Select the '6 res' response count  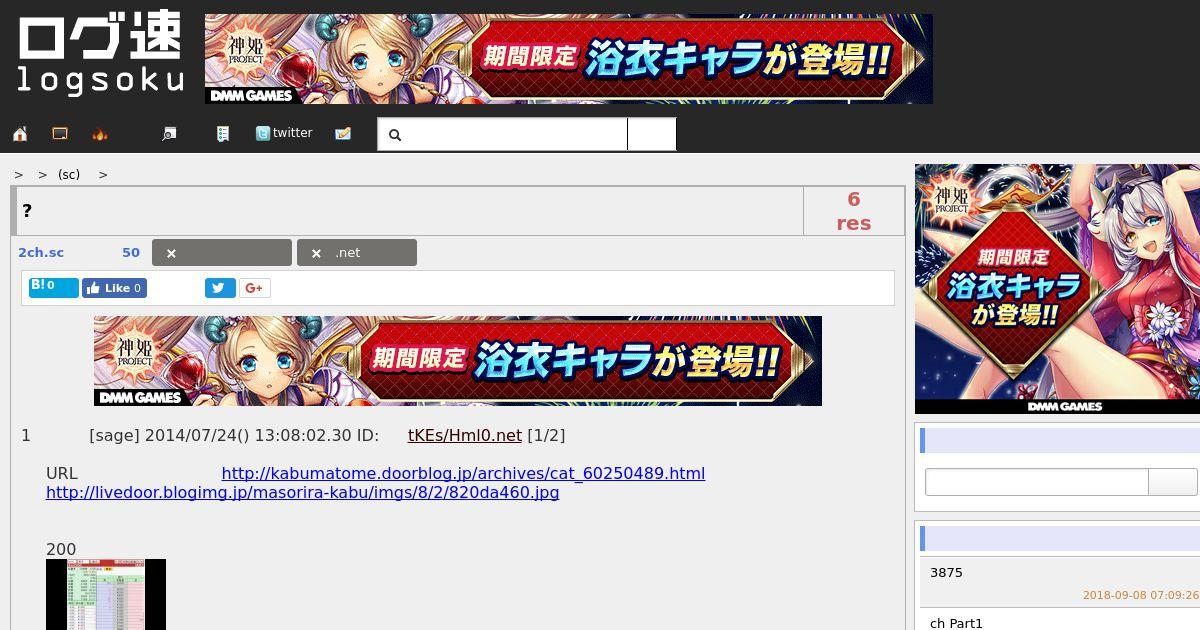[x=854, y=211]
